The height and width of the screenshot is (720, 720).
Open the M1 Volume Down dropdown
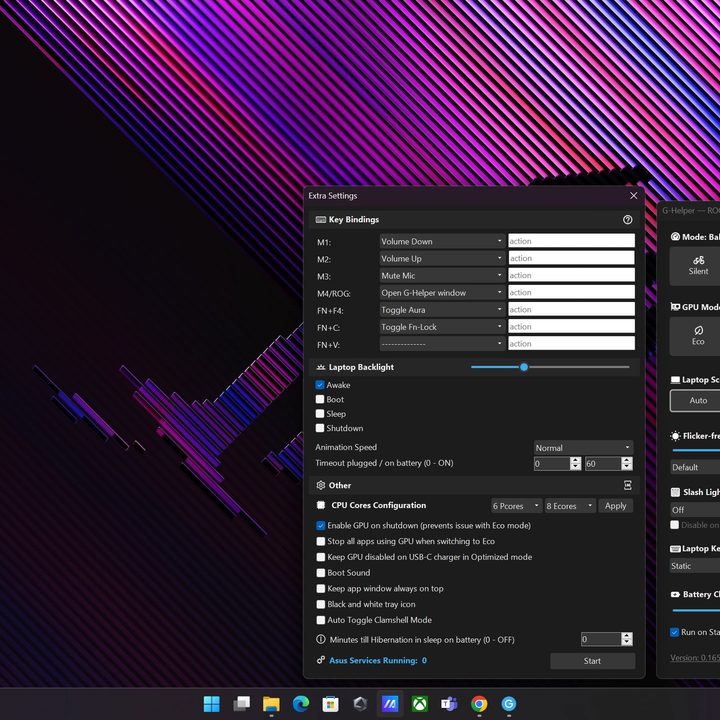[443, 241]
